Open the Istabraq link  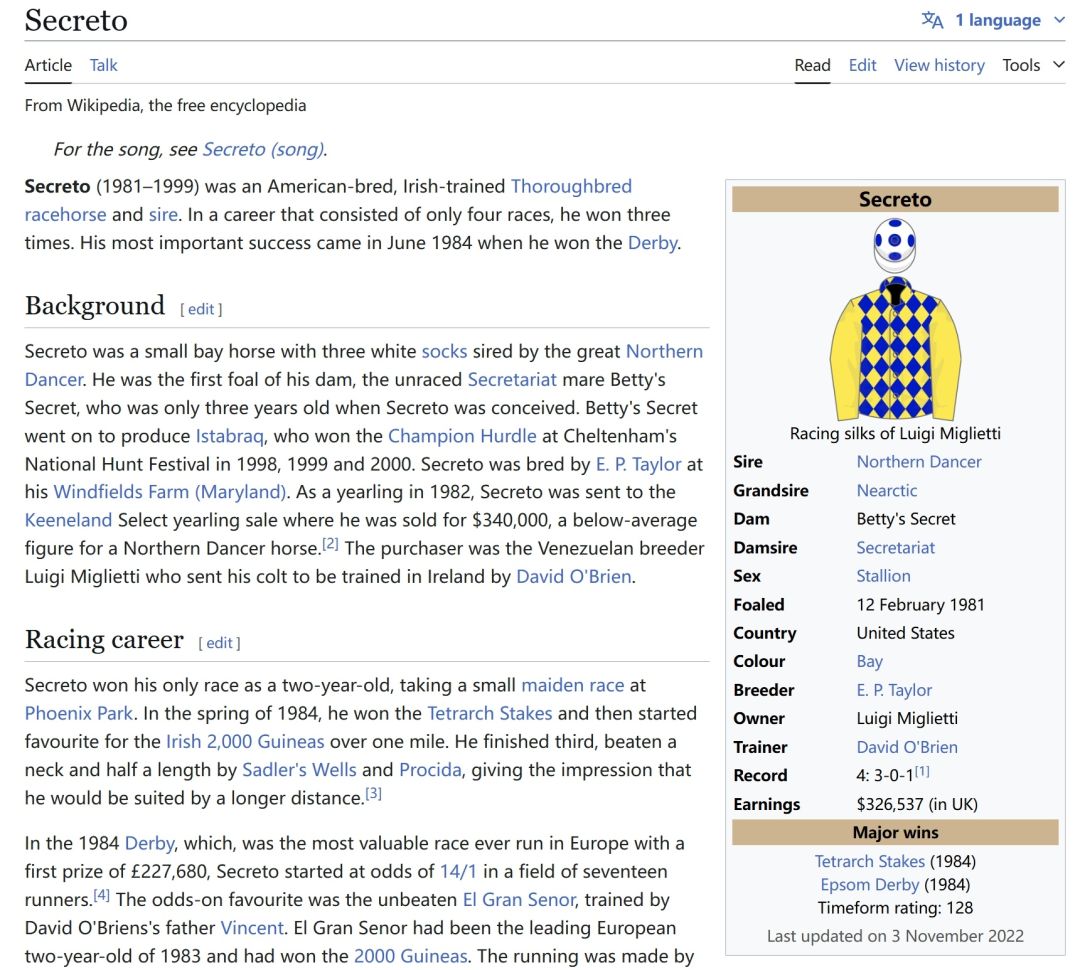tap(229, 436)
